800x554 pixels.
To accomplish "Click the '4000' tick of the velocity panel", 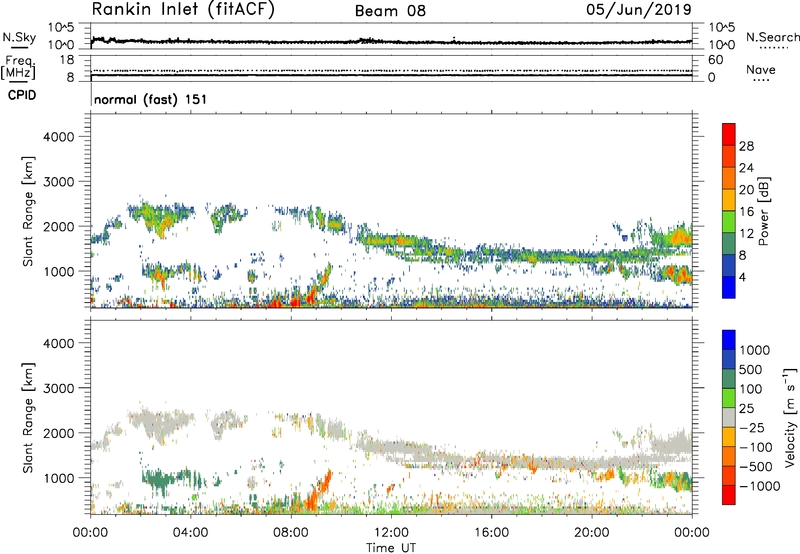I will click(x=58, y=343).
